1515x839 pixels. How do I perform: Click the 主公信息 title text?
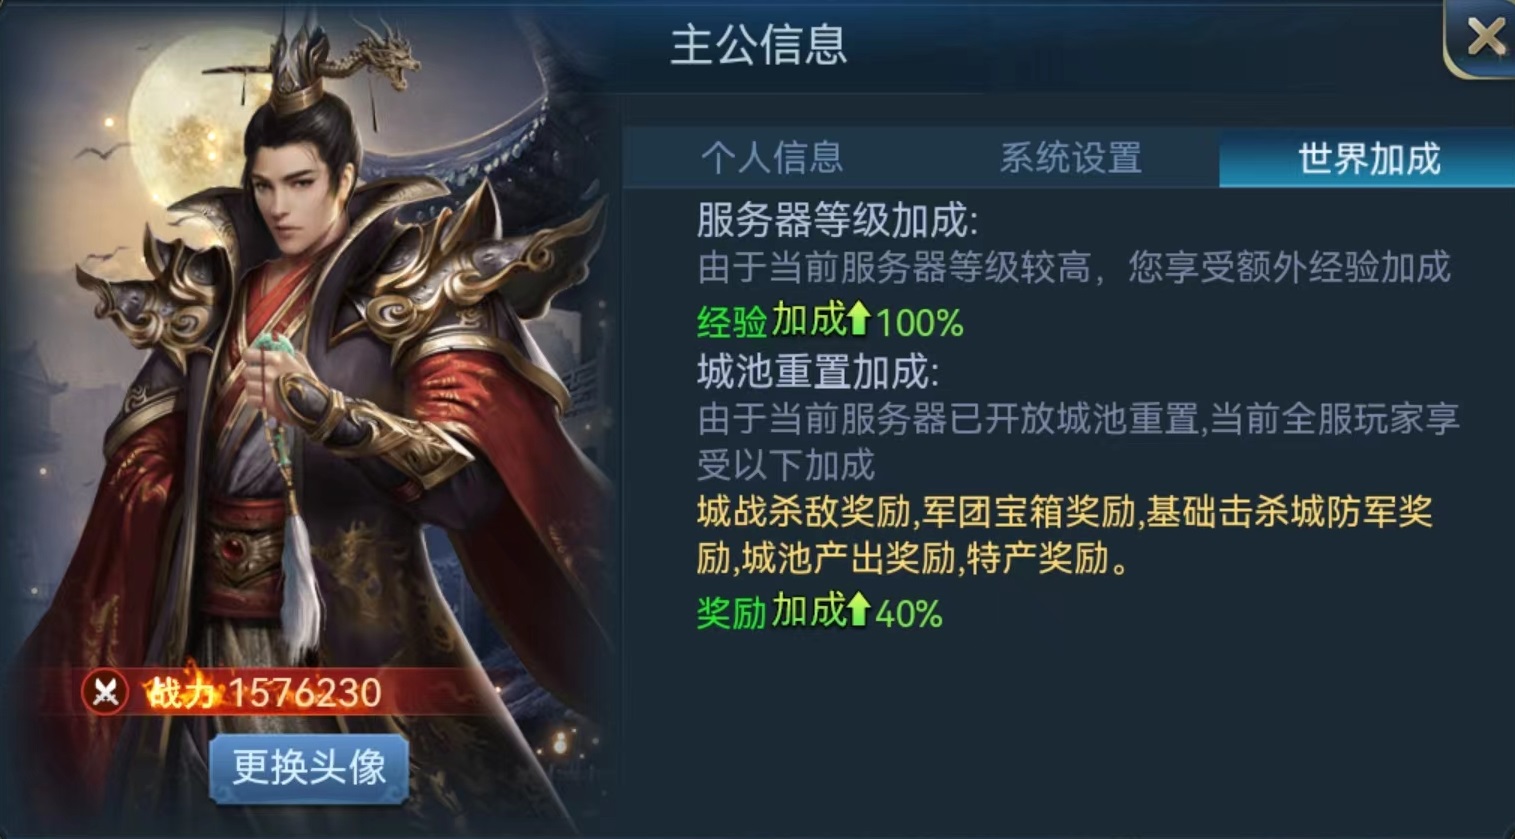758,45
